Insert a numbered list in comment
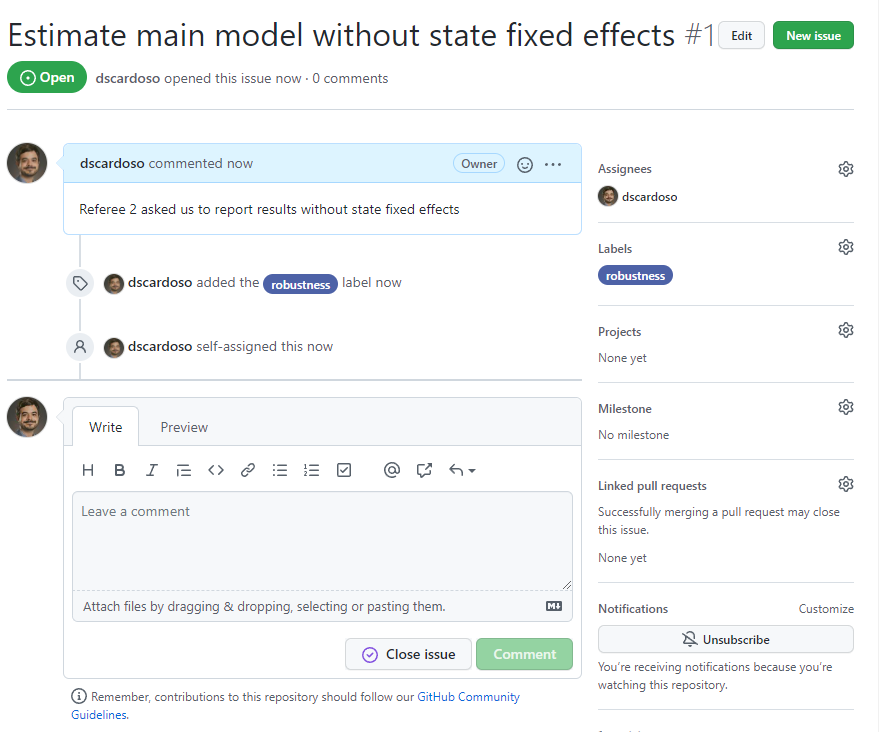Image resolution: width=879 pixels, height=732 pixels. [x=312, y=470]
